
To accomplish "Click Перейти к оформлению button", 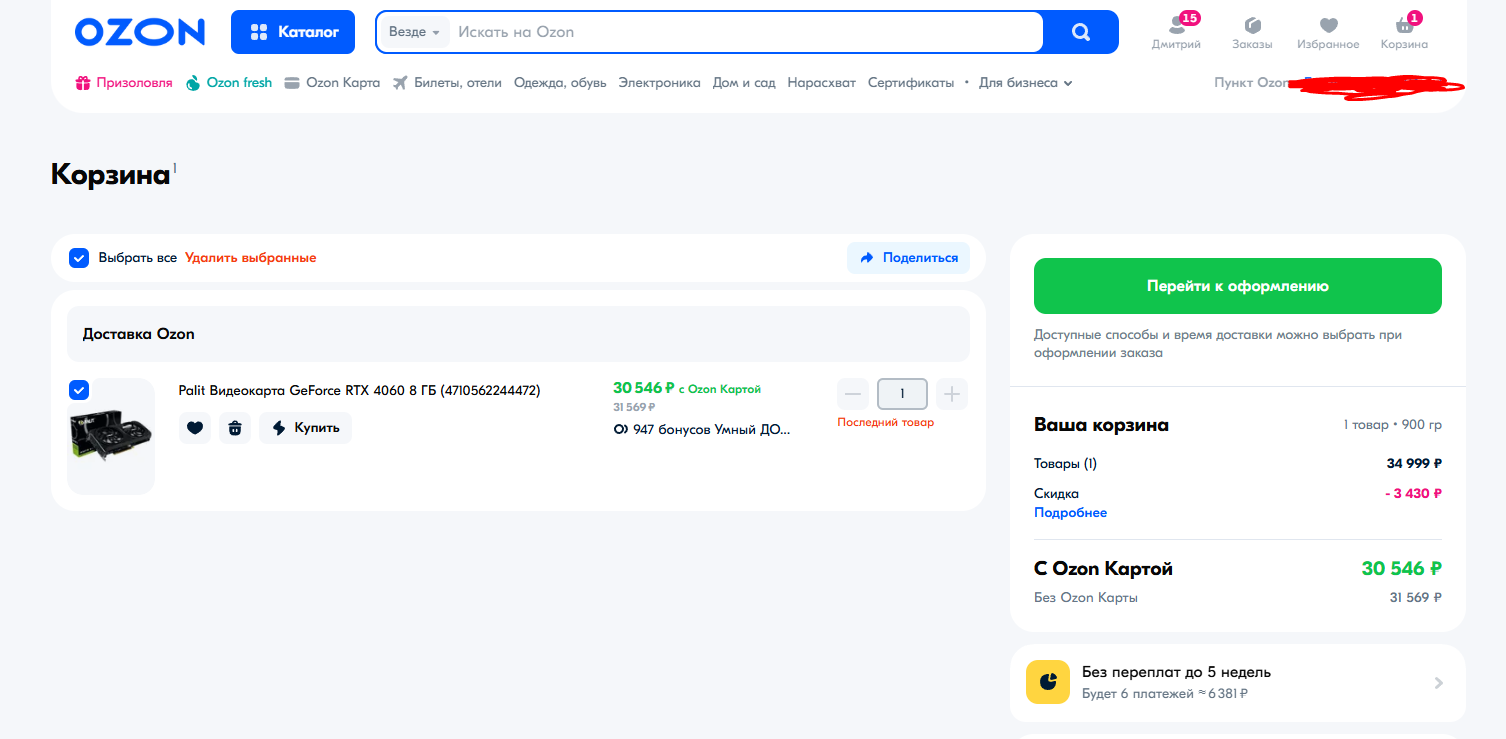I will (1238, 286).
